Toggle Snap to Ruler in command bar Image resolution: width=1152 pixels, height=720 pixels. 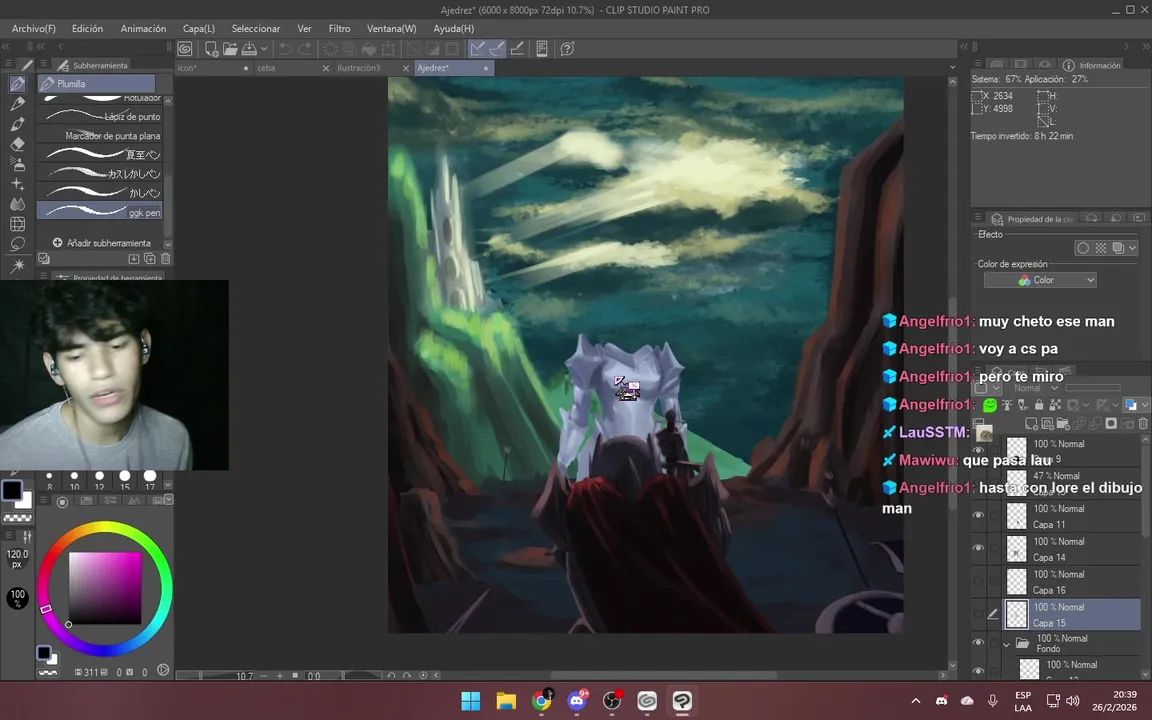(478, 49)
